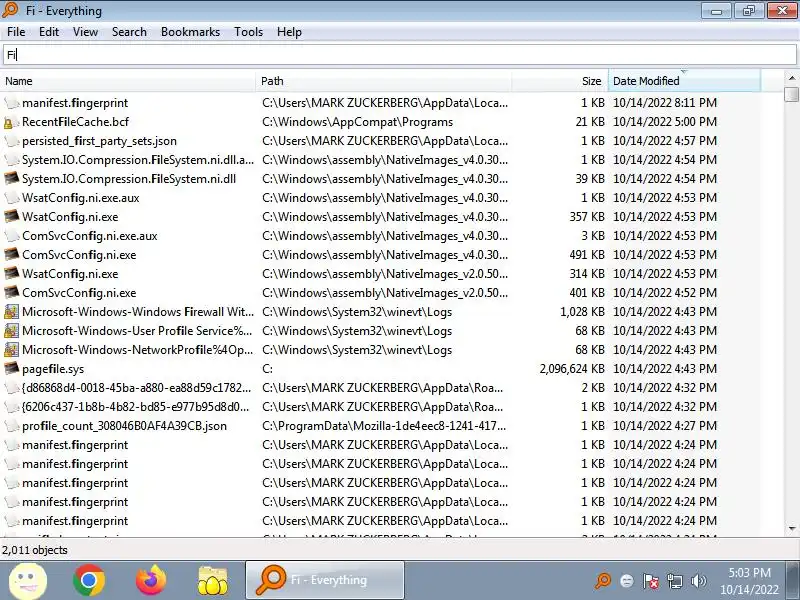Click the 1,028 KB size cell
The height and width of the screenshot is (600, 800).
(x=582, y=312)
